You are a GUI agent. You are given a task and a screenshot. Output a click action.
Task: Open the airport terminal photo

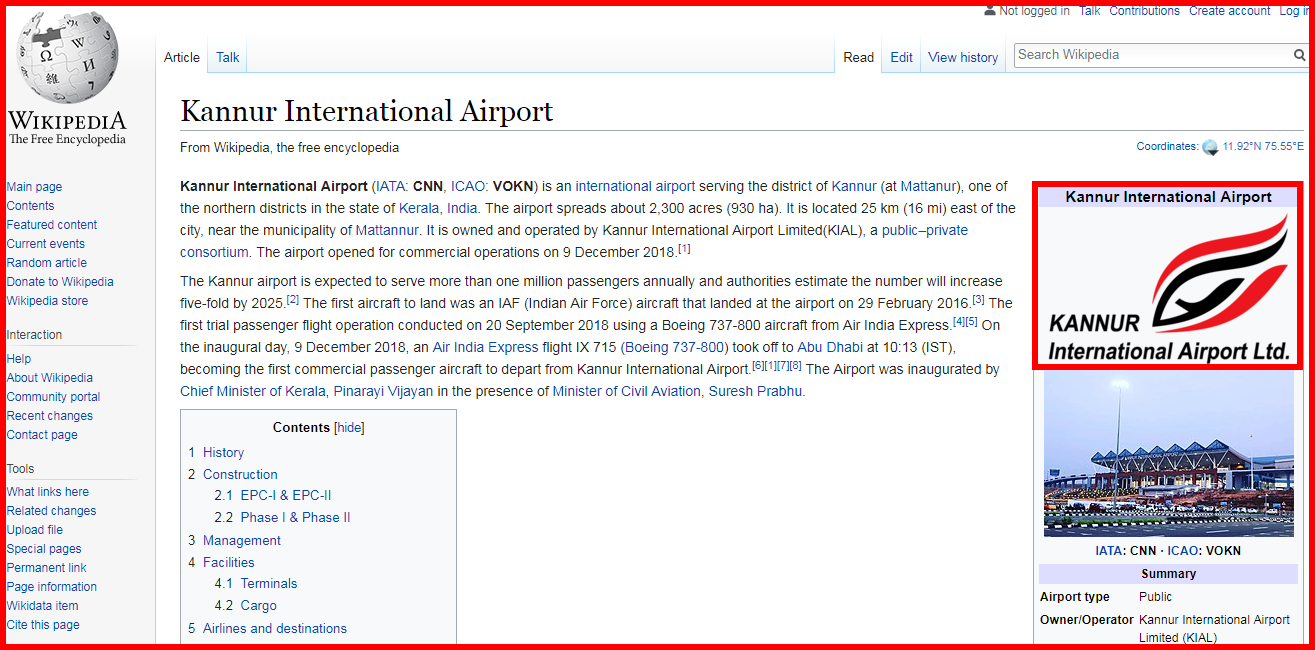point(1168,453)
